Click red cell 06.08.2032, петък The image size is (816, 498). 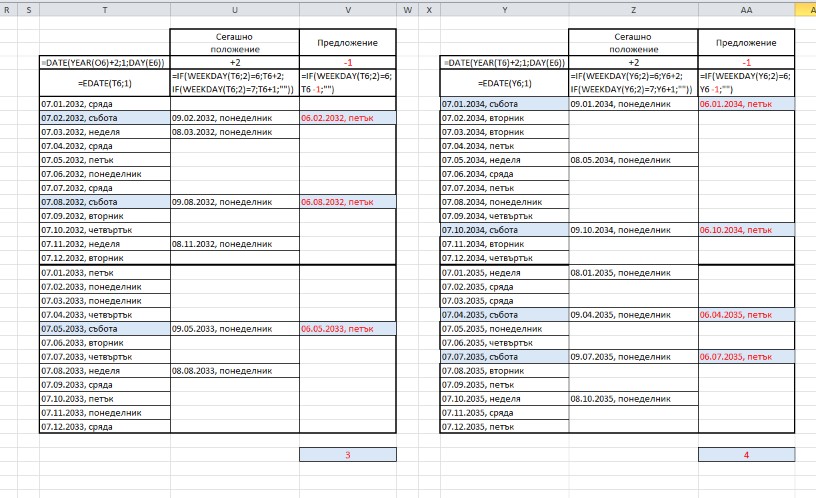tap(347, 201)
